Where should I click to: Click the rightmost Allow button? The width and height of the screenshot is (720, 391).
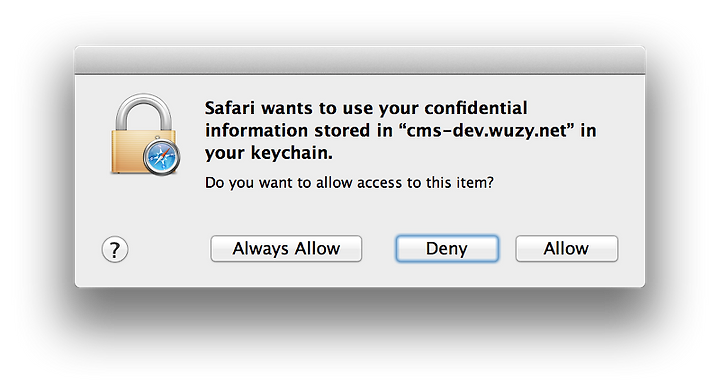tap(567, 249)
